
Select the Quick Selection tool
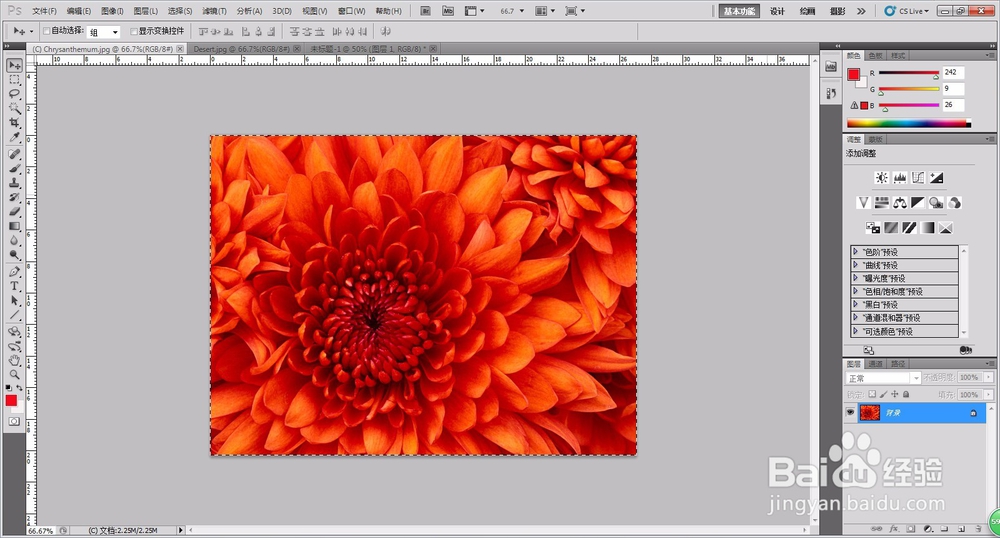[x=14, y=108]
